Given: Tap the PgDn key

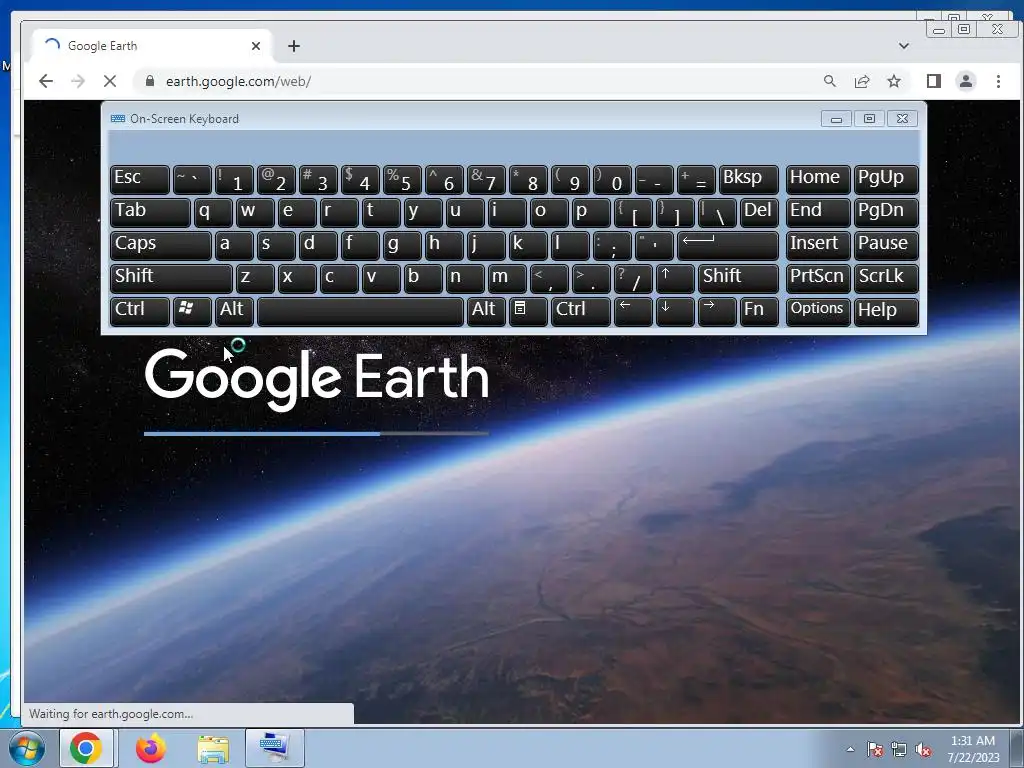Looking at the screenshot, I should tap(886, 212).
